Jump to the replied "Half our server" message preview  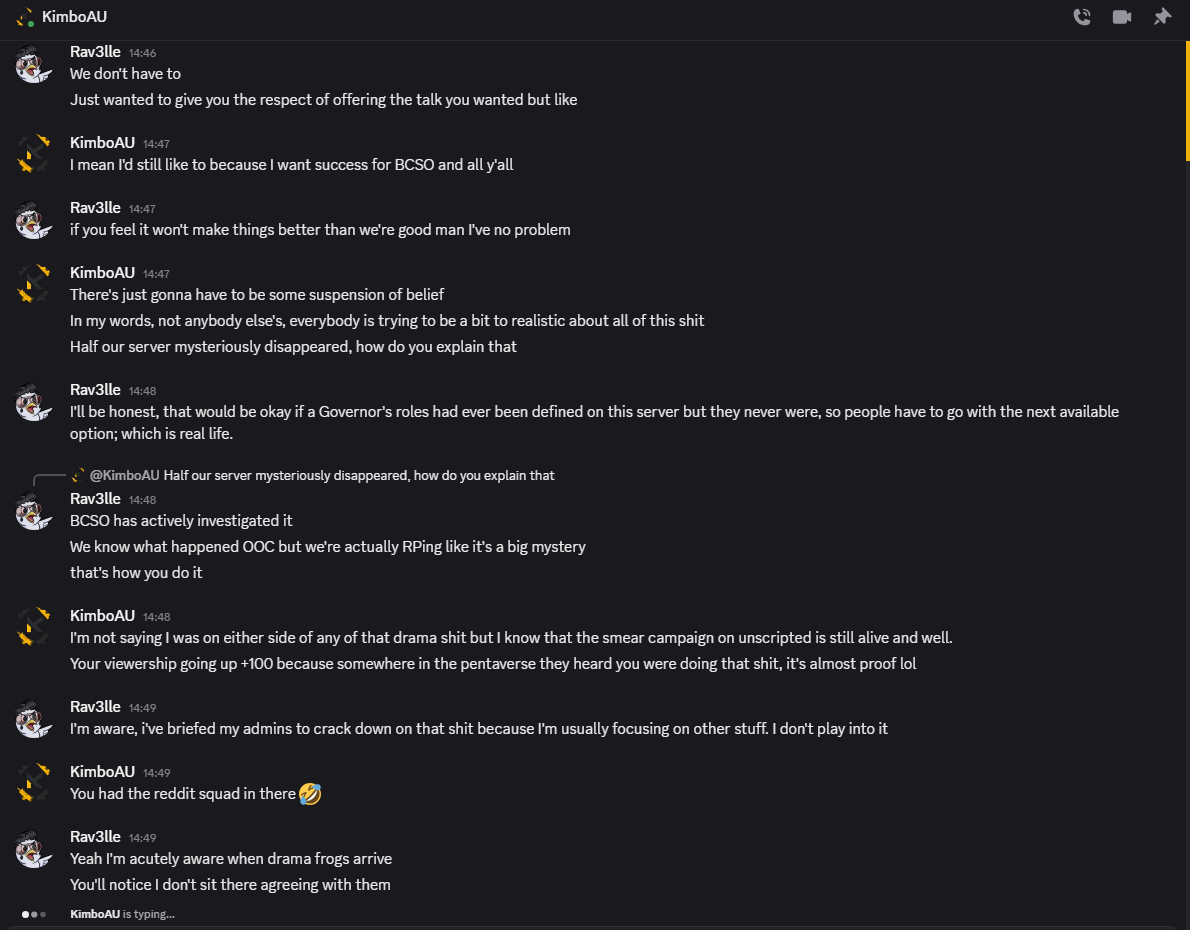[358, 475]
